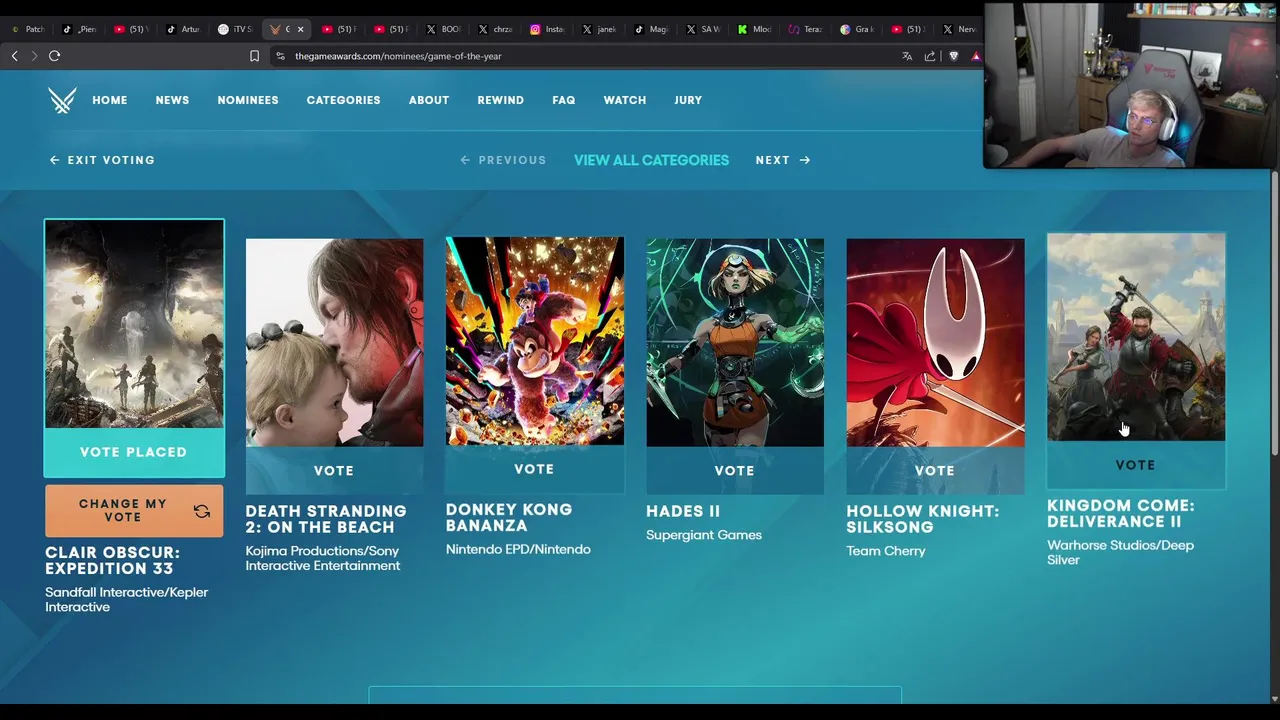Image resolution: width=1280 pixels, height=720 pixels.
Task: Open the JURY menu item
Action: click(688, 100)
